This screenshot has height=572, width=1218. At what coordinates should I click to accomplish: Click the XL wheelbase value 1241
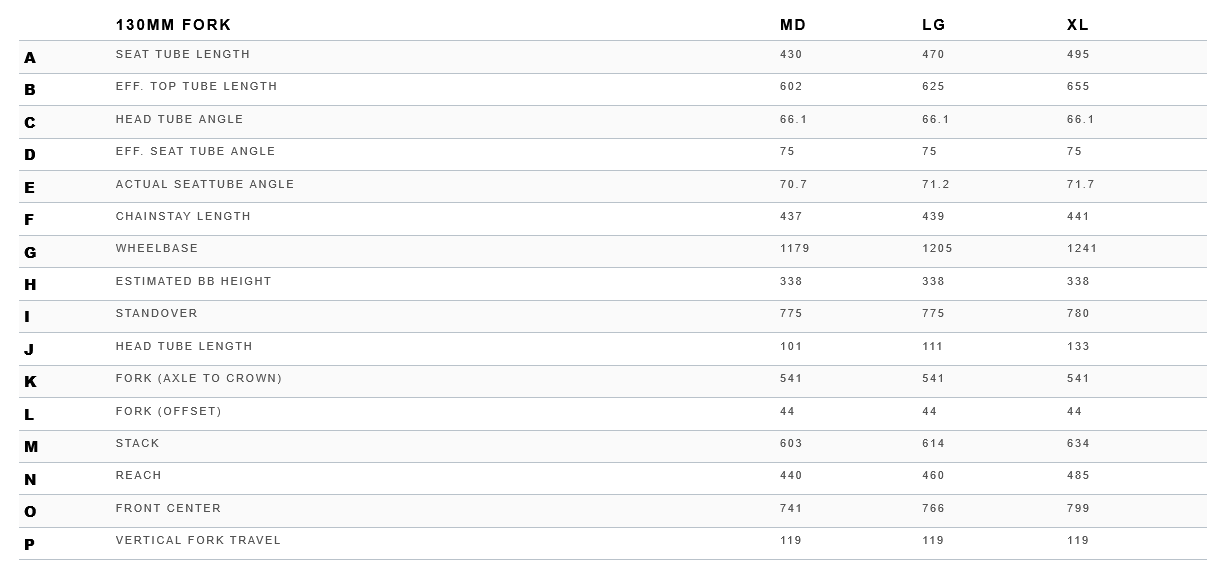click(1082, 248)
